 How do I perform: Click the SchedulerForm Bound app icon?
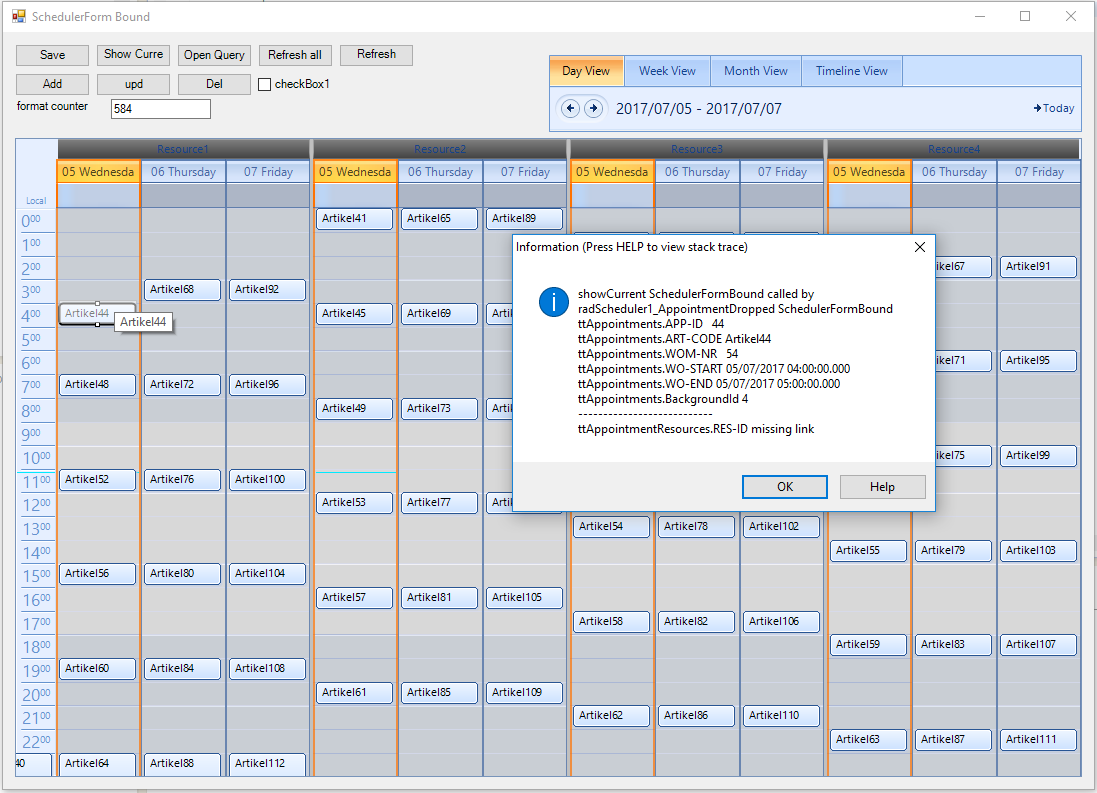coord(19,16)
